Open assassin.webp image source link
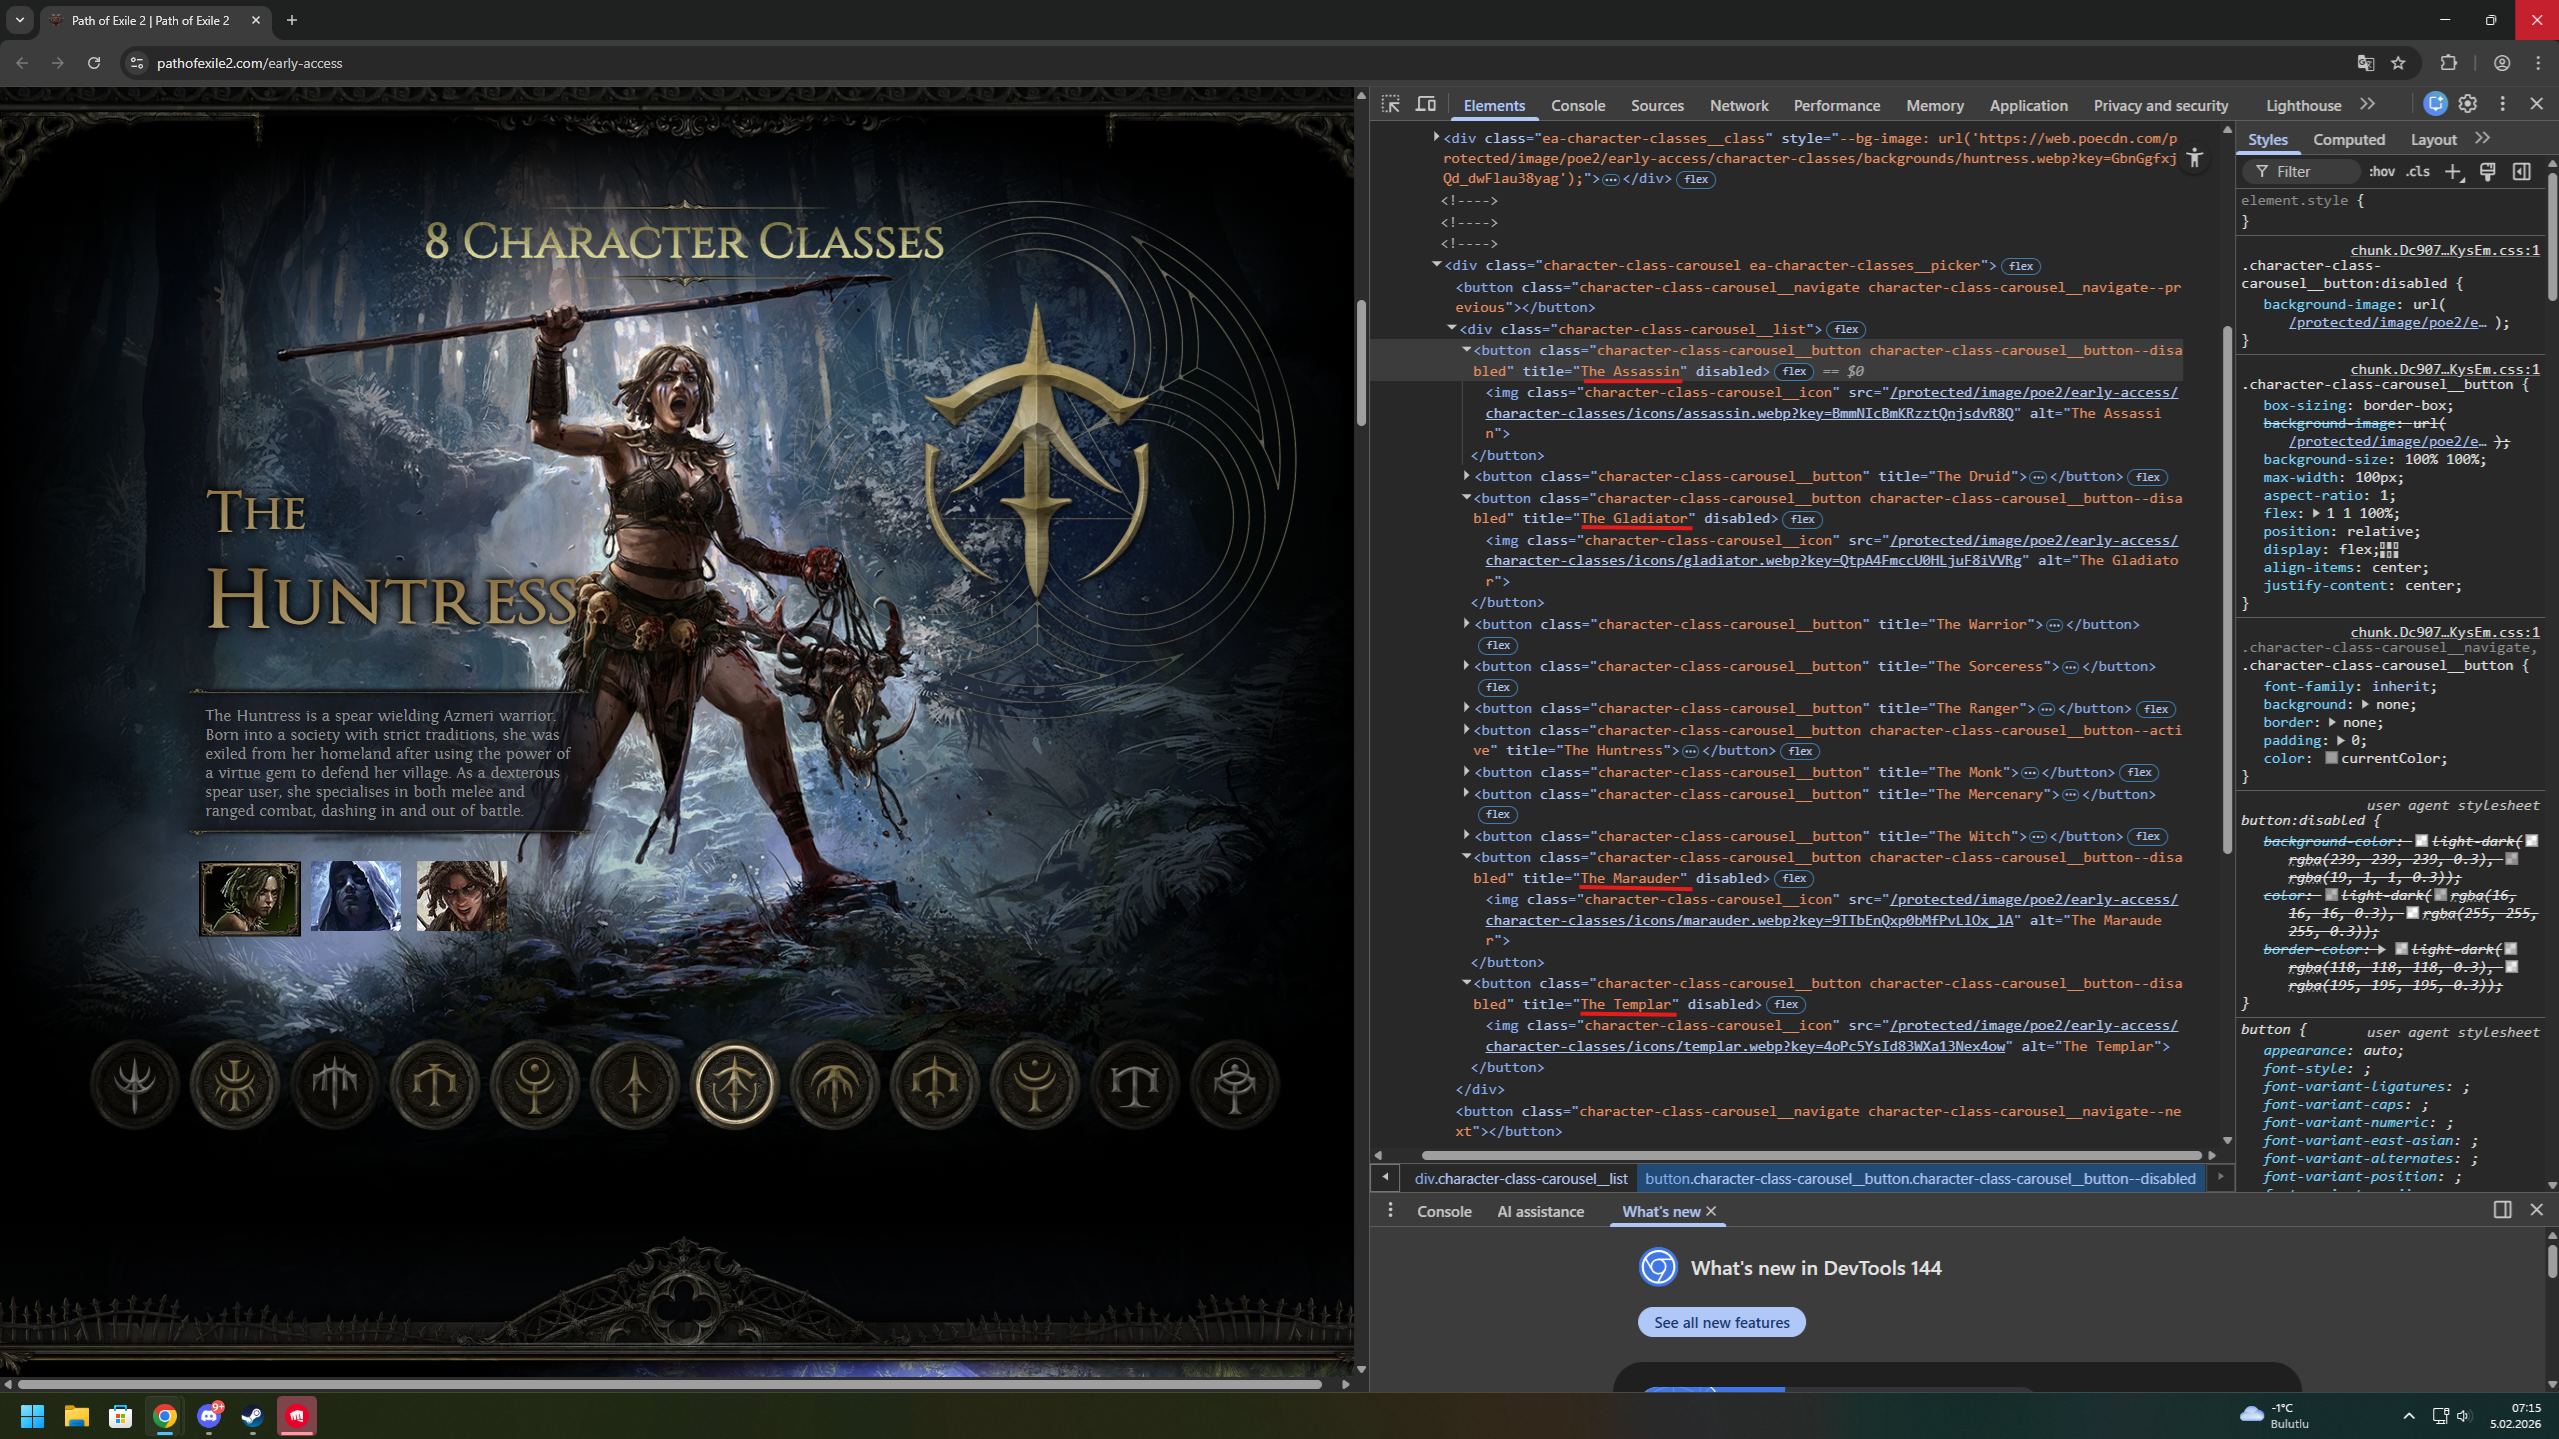Image resolution: width=2559 pixels, height=1439 pixels. (x=1832, y=403)
